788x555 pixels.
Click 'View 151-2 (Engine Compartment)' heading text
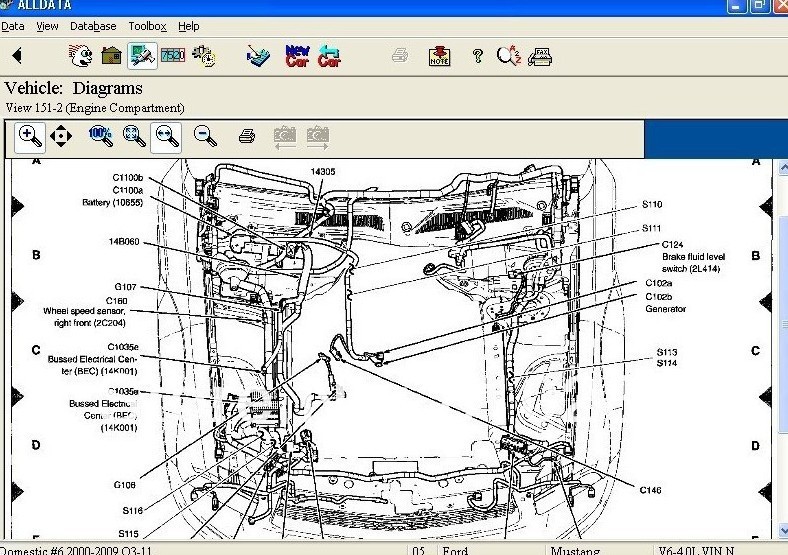[x=95, y=108]
